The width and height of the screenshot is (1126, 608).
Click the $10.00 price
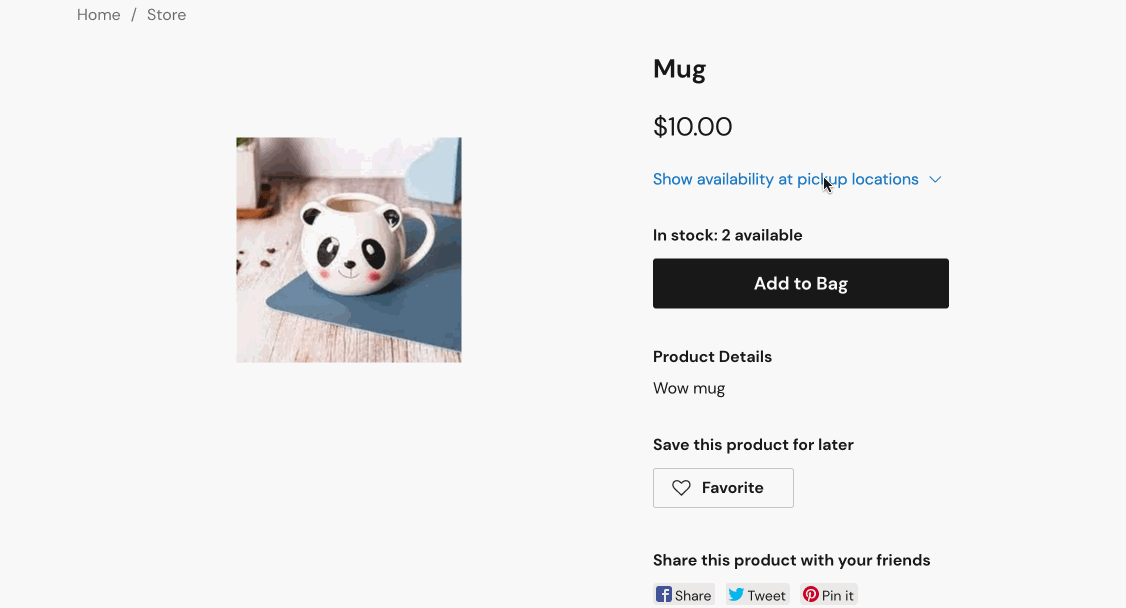pyautogui.click(x=693, y=127)
